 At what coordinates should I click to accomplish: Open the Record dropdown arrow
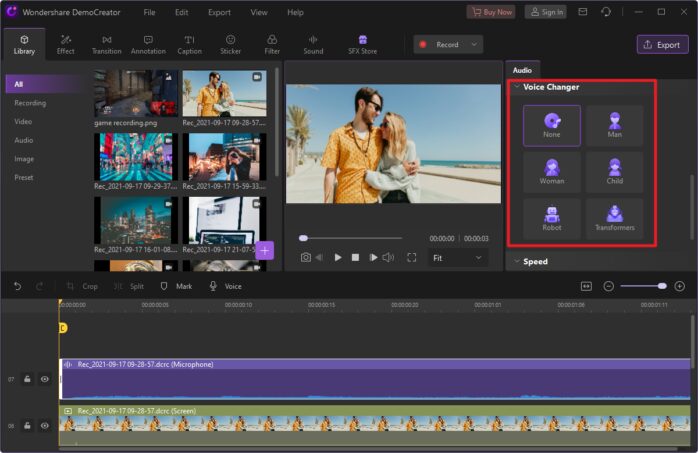coord(473,44)
